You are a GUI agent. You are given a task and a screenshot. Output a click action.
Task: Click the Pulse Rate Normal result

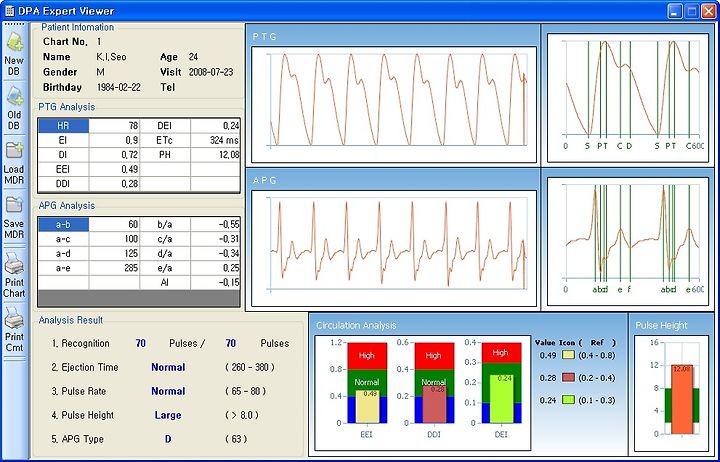(168, 391)
